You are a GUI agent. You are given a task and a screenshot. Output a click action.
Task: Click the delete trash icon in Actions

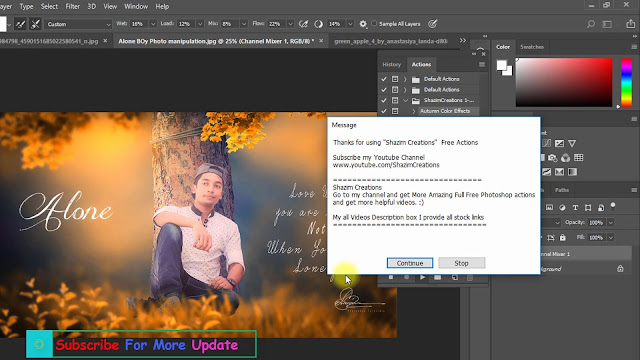click(x=470, y=278)
